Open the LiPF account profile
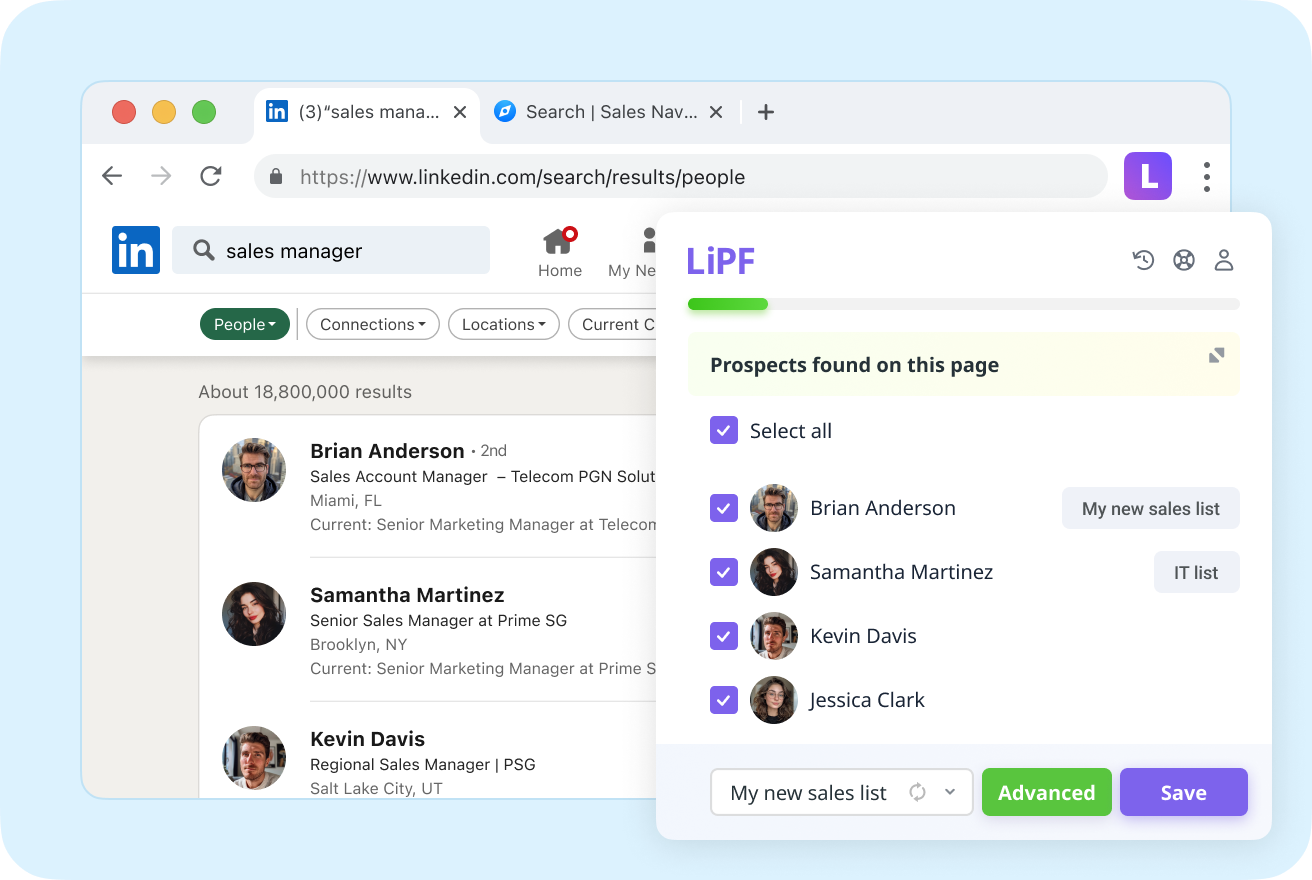Image resolution: width=1312 pixels, height=880 pixels. pos(1224,259)
